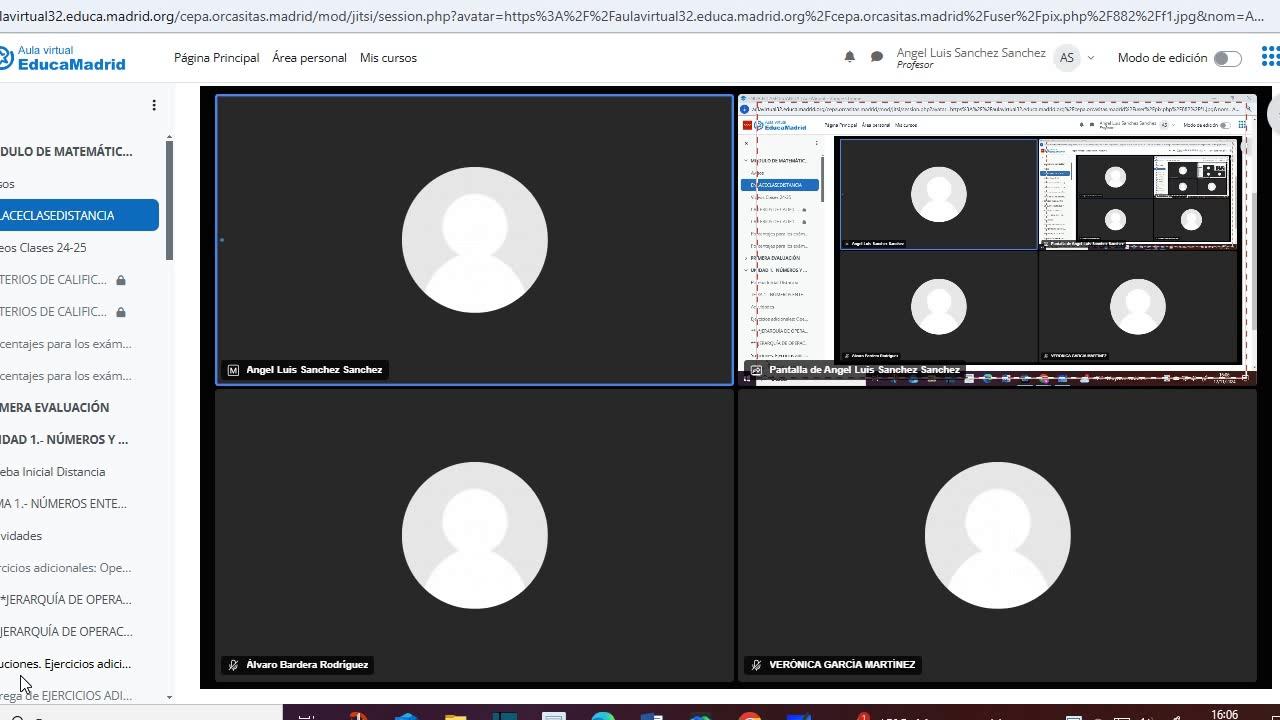This screenshot has width=1280, height=720.
Task: Open Mis cursos in the top navigation
Action: (x=388, y=58)
